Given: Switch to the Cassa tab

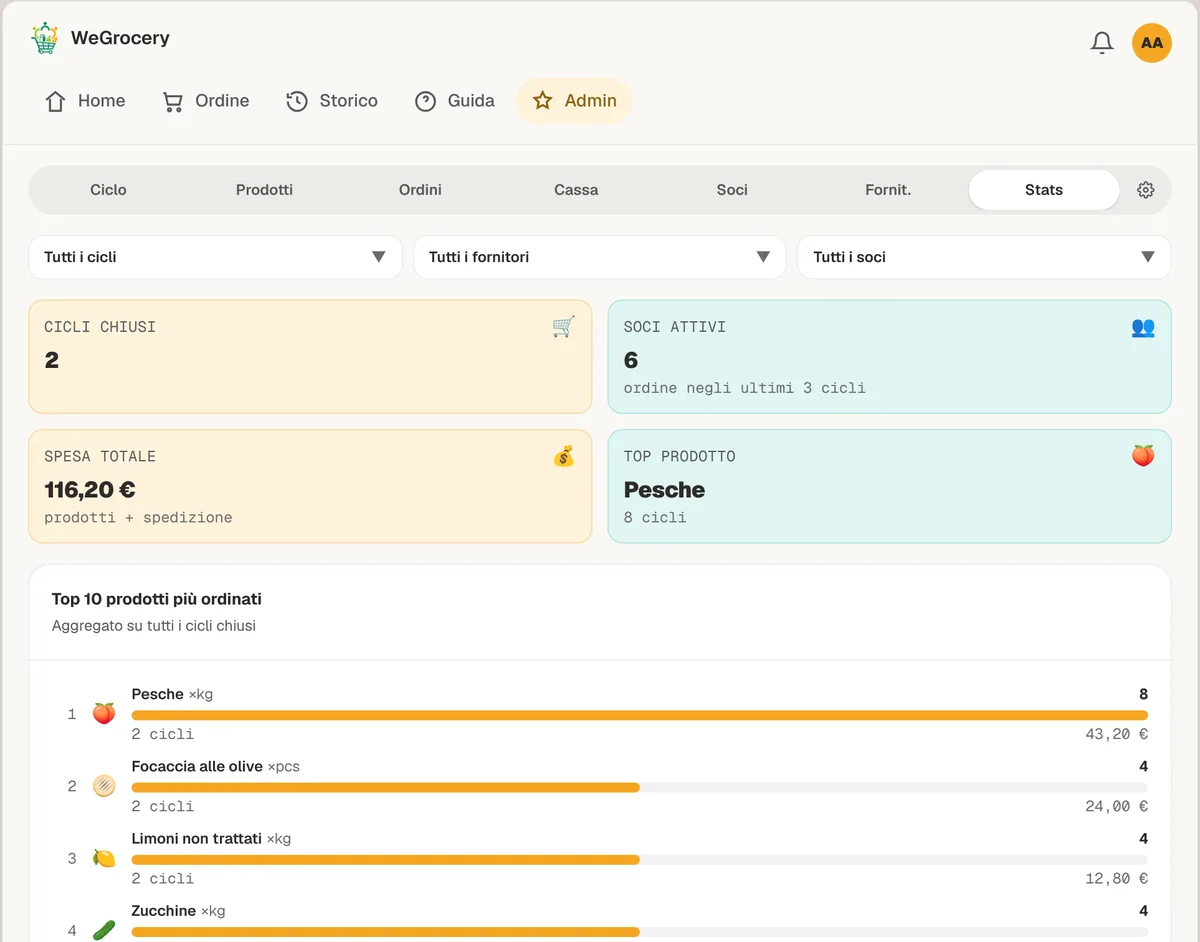Looking at the screenshot, I should pyautogui.click(x=576, y=190).
